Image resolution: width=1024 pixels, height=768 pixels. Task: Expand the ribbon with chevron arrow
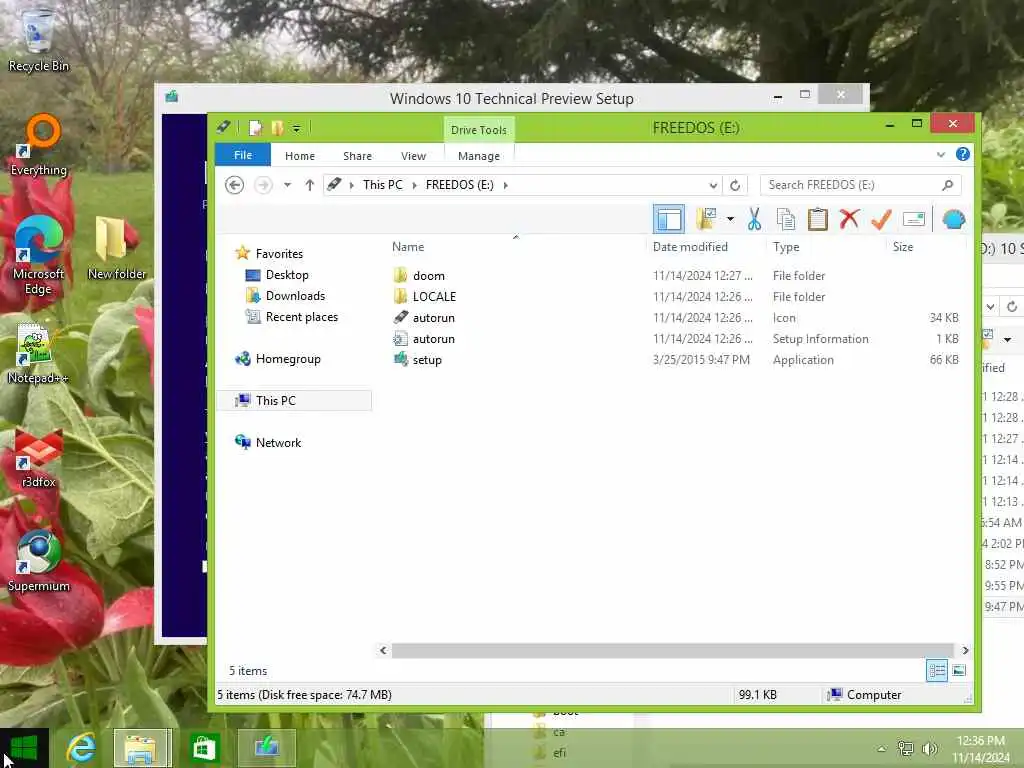click(940, 155)
